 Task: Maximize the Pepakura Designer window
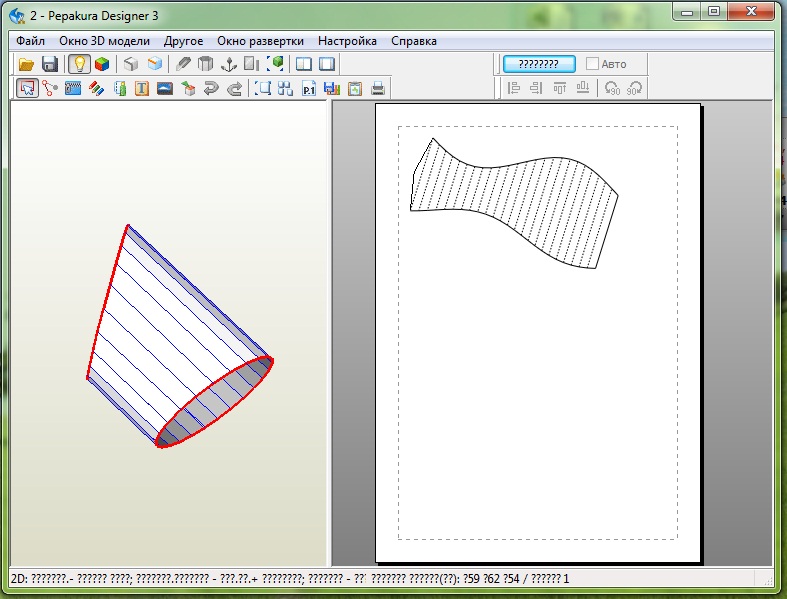point(714,12)
